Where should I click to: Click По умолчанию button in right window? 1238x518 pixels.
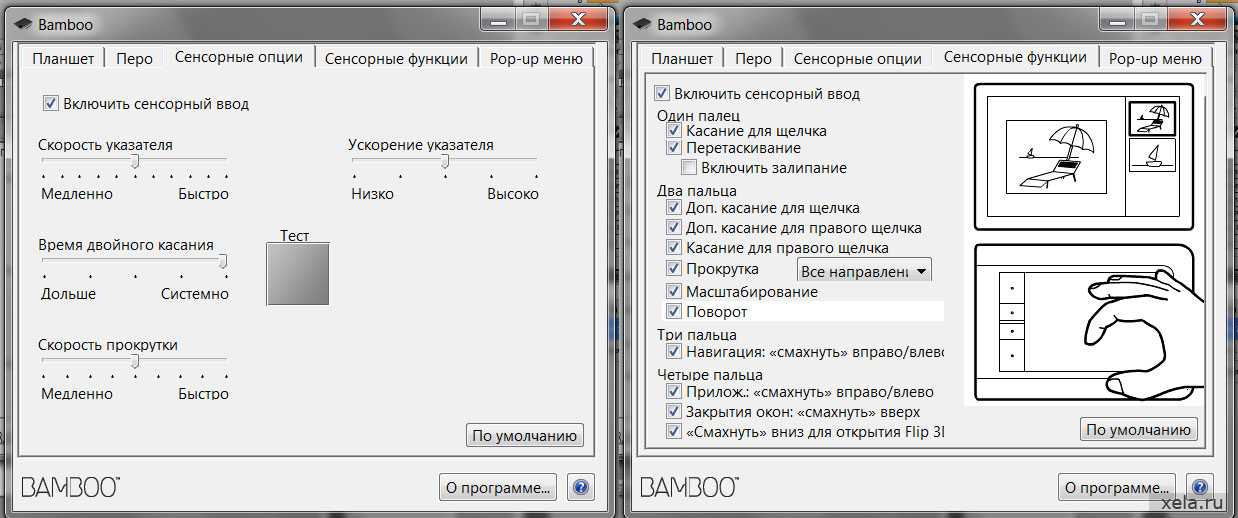[x=1138, y=429]
